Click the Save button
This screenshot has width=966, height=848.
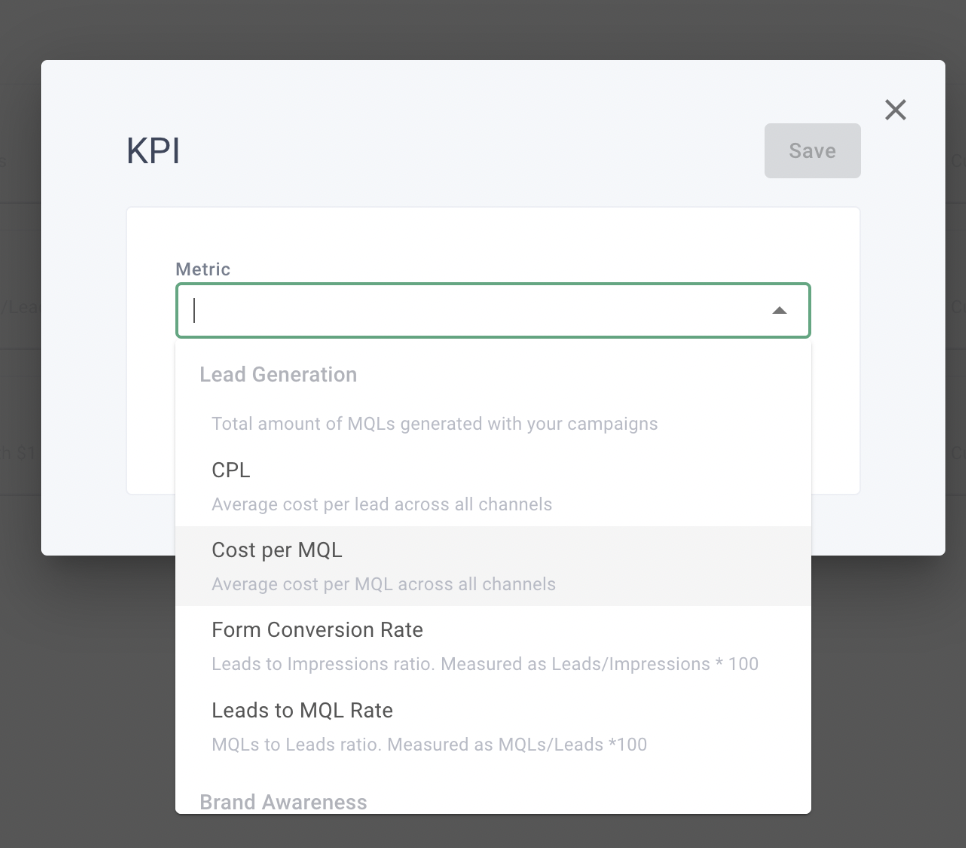[x=812, y=151]
